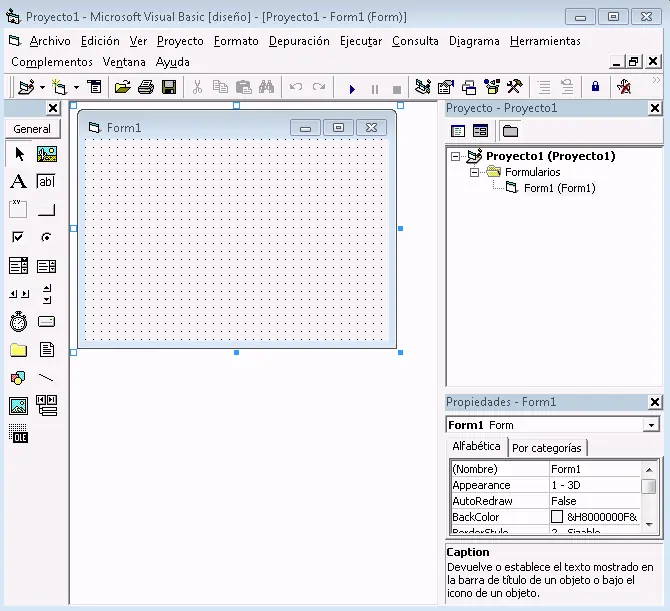Click the Print toolbar icon
The height and width of the screenshot is (611, 670).
(x=146, y=87)
